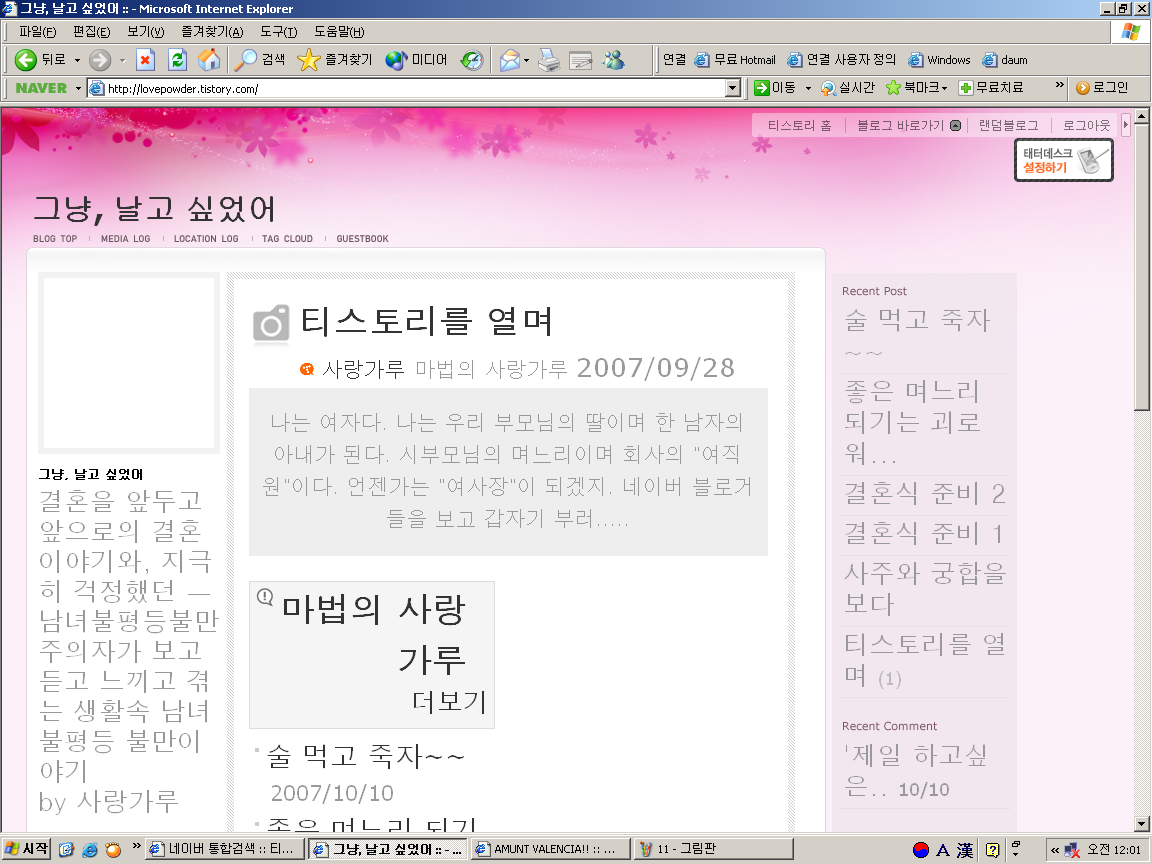Viewport: 1152px width, 864px height.
Task: Click 더보기 in 마법의 사랑가루 box
Action: [449, 702]
